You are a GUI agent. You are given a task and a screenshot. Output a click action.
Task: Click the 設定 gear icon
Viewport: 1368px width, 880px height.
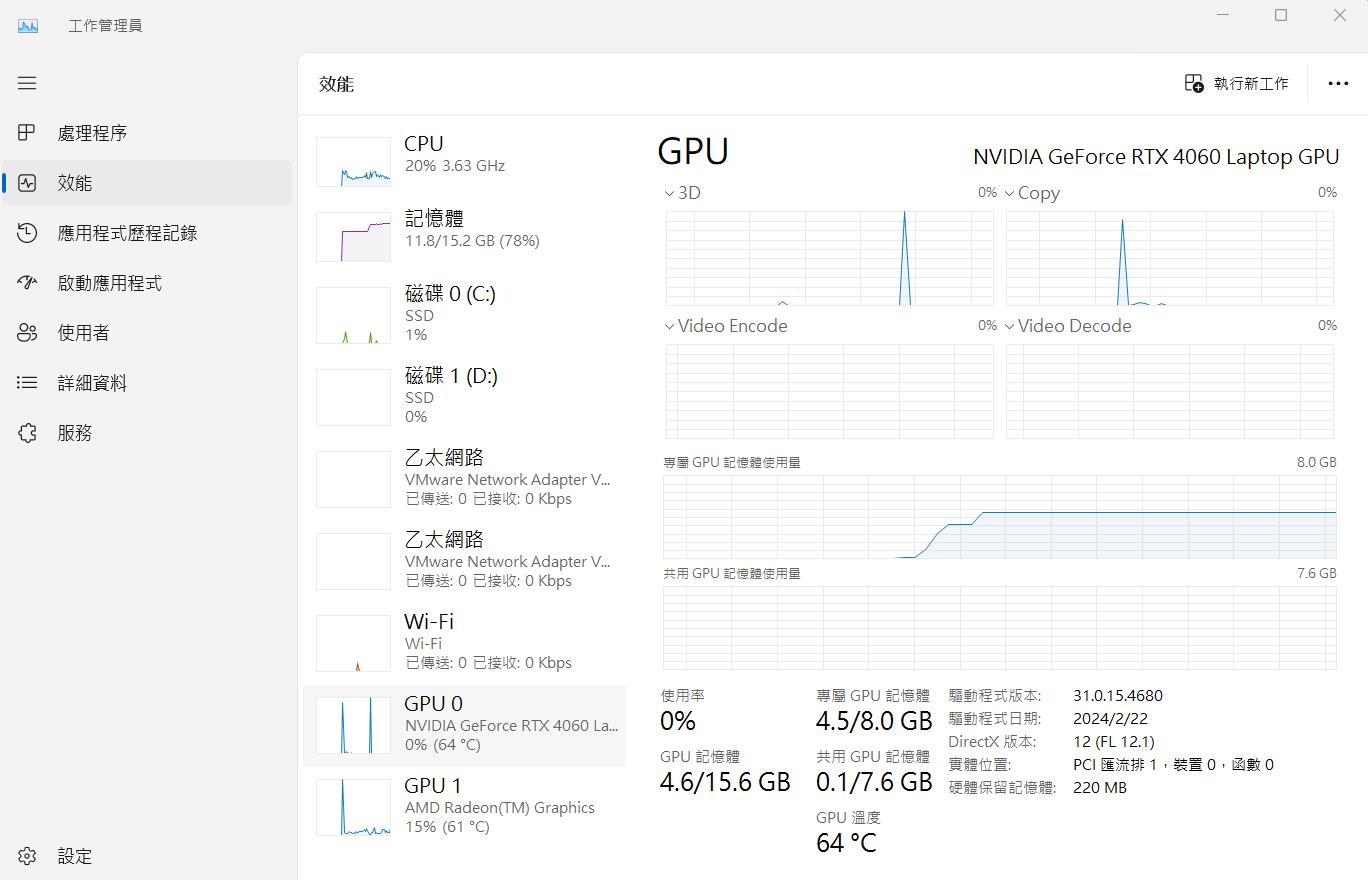tap(27, 856)
